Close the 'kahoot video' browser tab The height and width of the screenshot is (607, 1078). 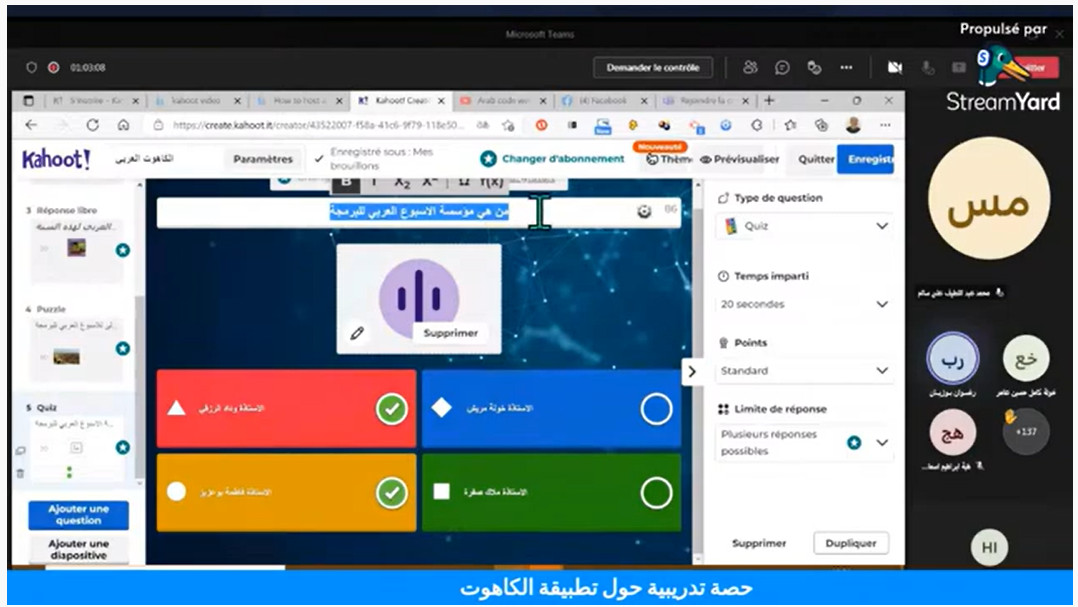click(x=237, y=101)
